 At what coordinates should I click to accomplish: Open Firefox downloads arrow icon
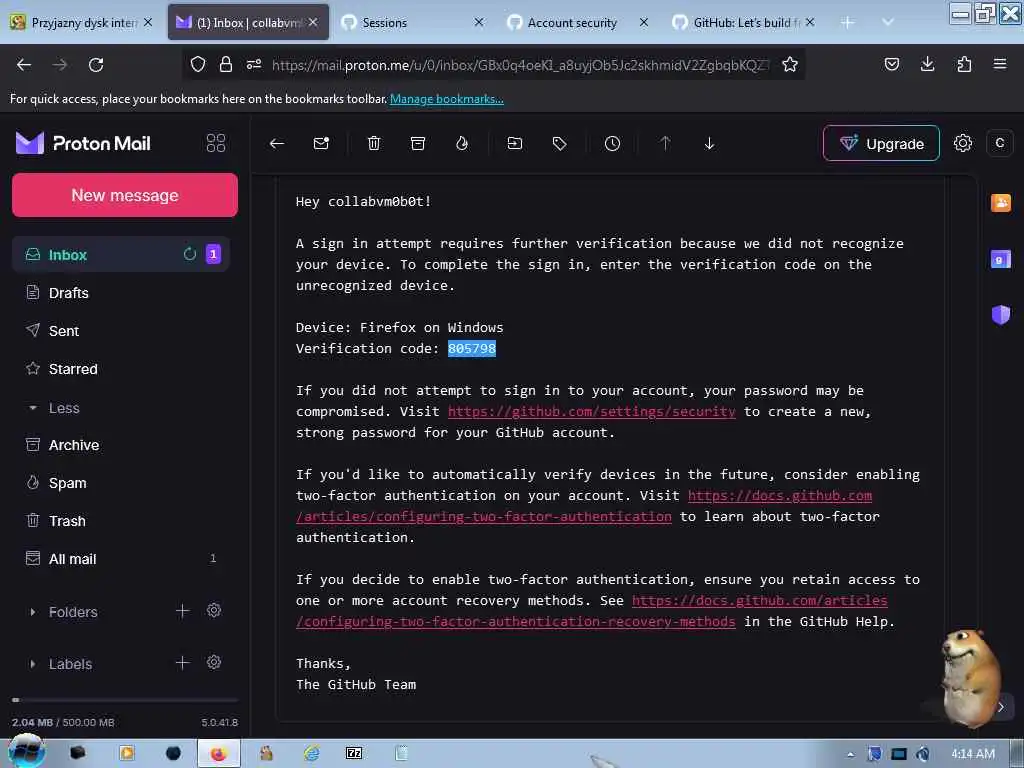pyautogui.click(x=927, y=64)
